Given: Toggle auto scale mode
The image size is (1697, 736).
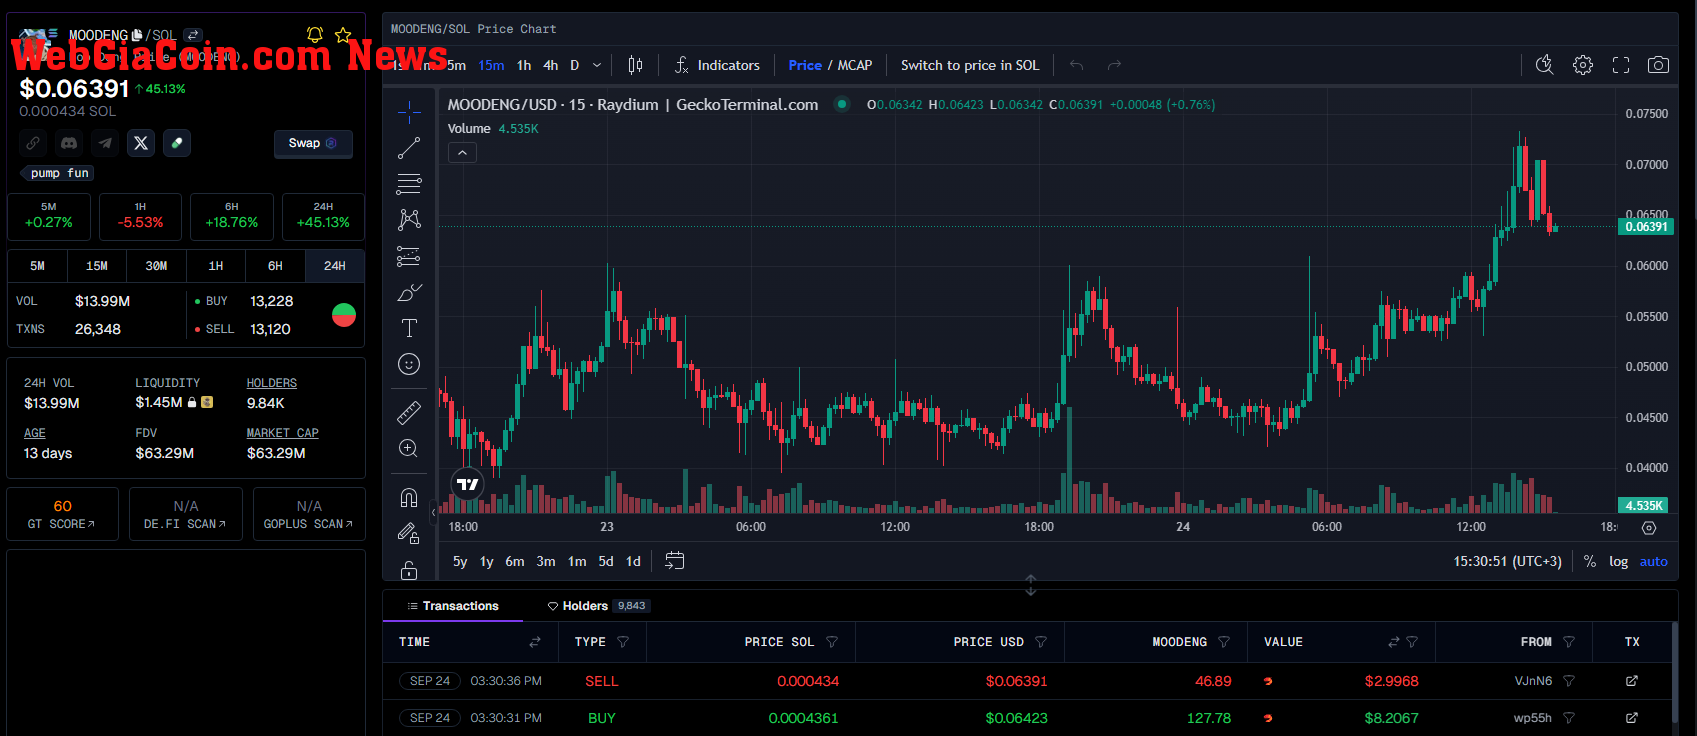Looking at the screenshot, I should point(1654,561).
